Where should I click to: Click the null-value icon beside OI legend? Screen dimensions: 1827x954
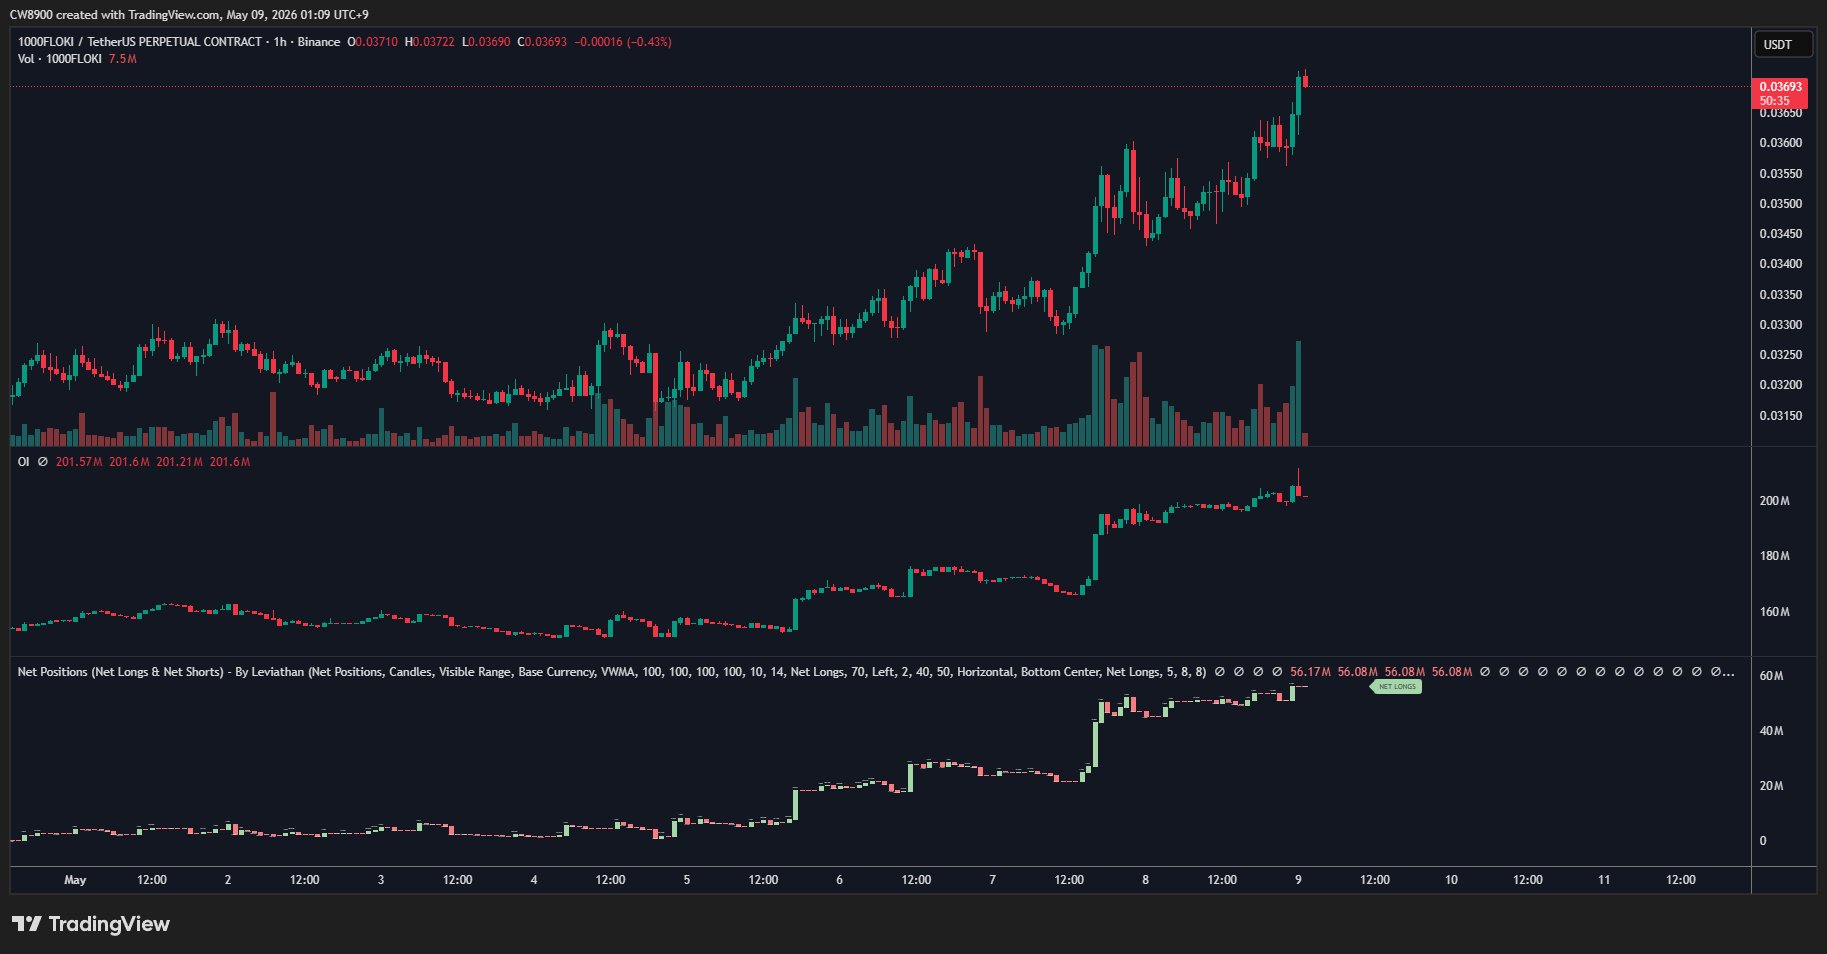pyautogui.click(x=43, y=462)
